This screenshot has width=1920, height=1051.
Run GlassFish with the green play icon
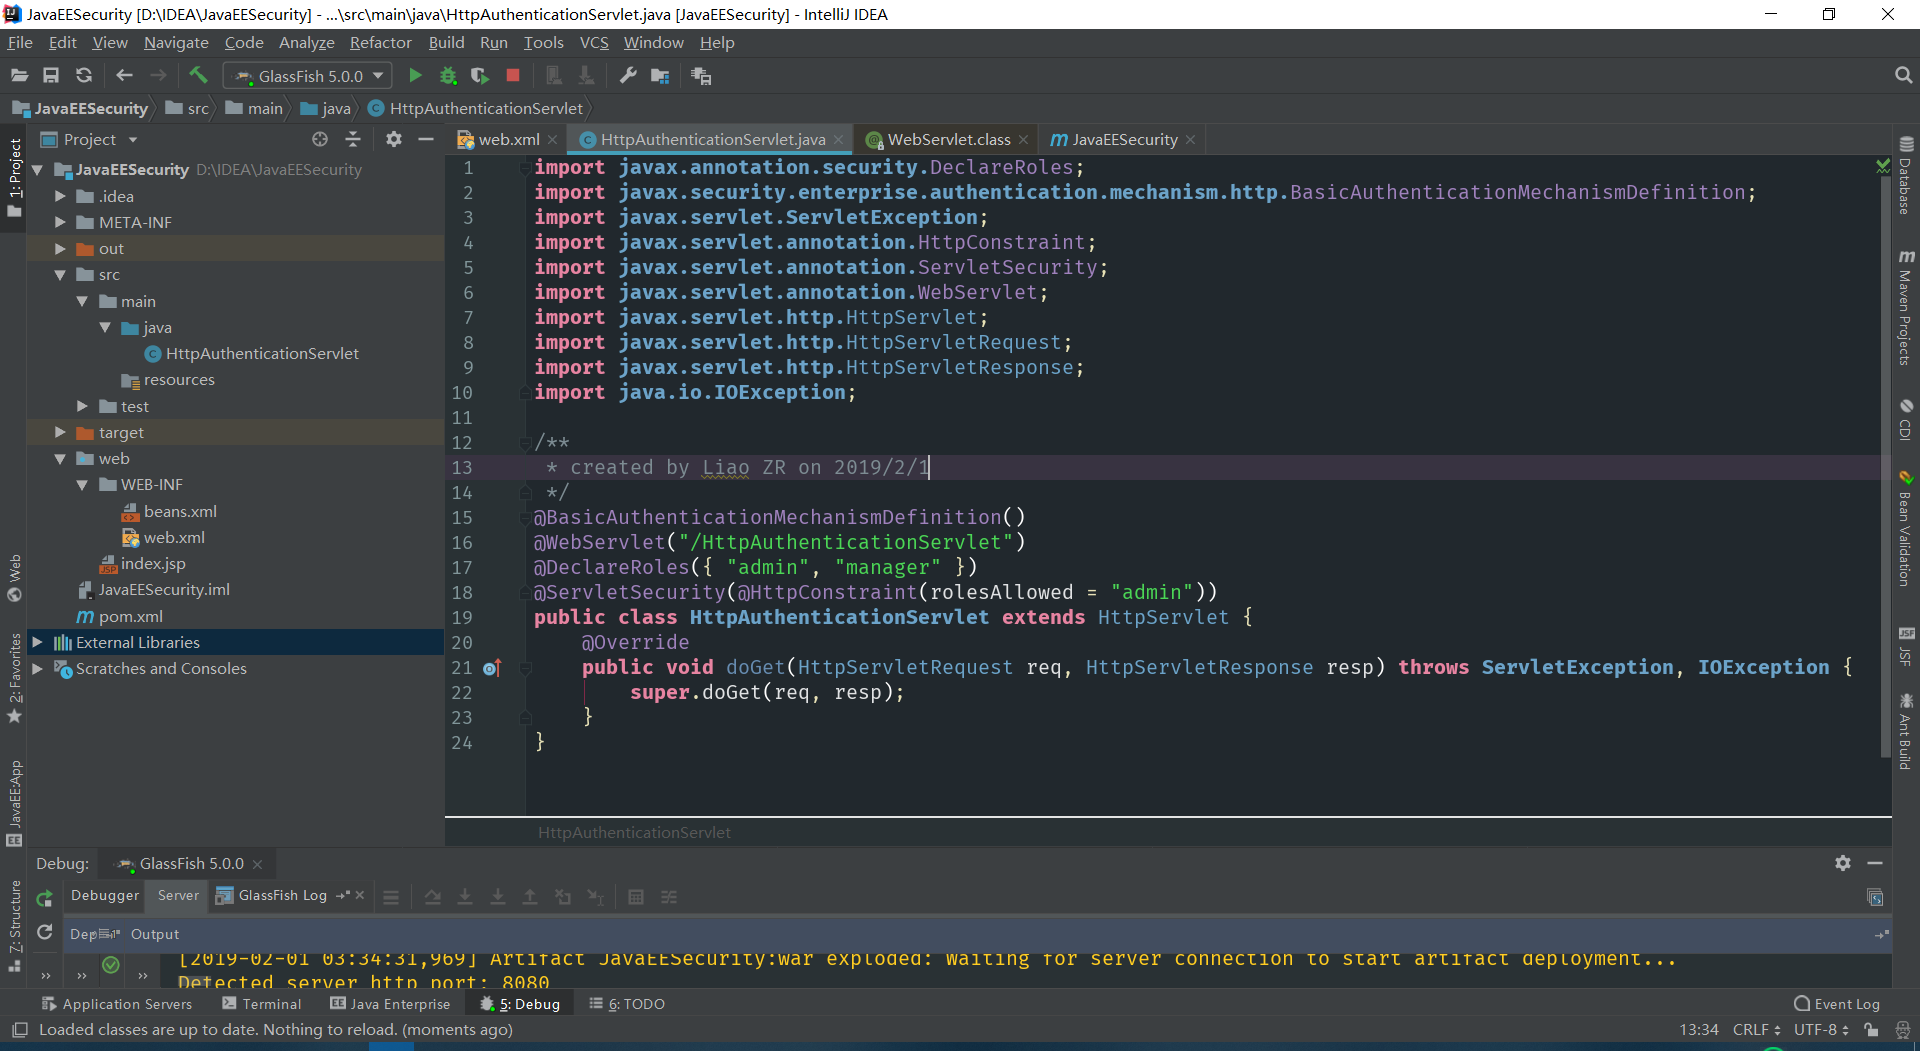415,76
